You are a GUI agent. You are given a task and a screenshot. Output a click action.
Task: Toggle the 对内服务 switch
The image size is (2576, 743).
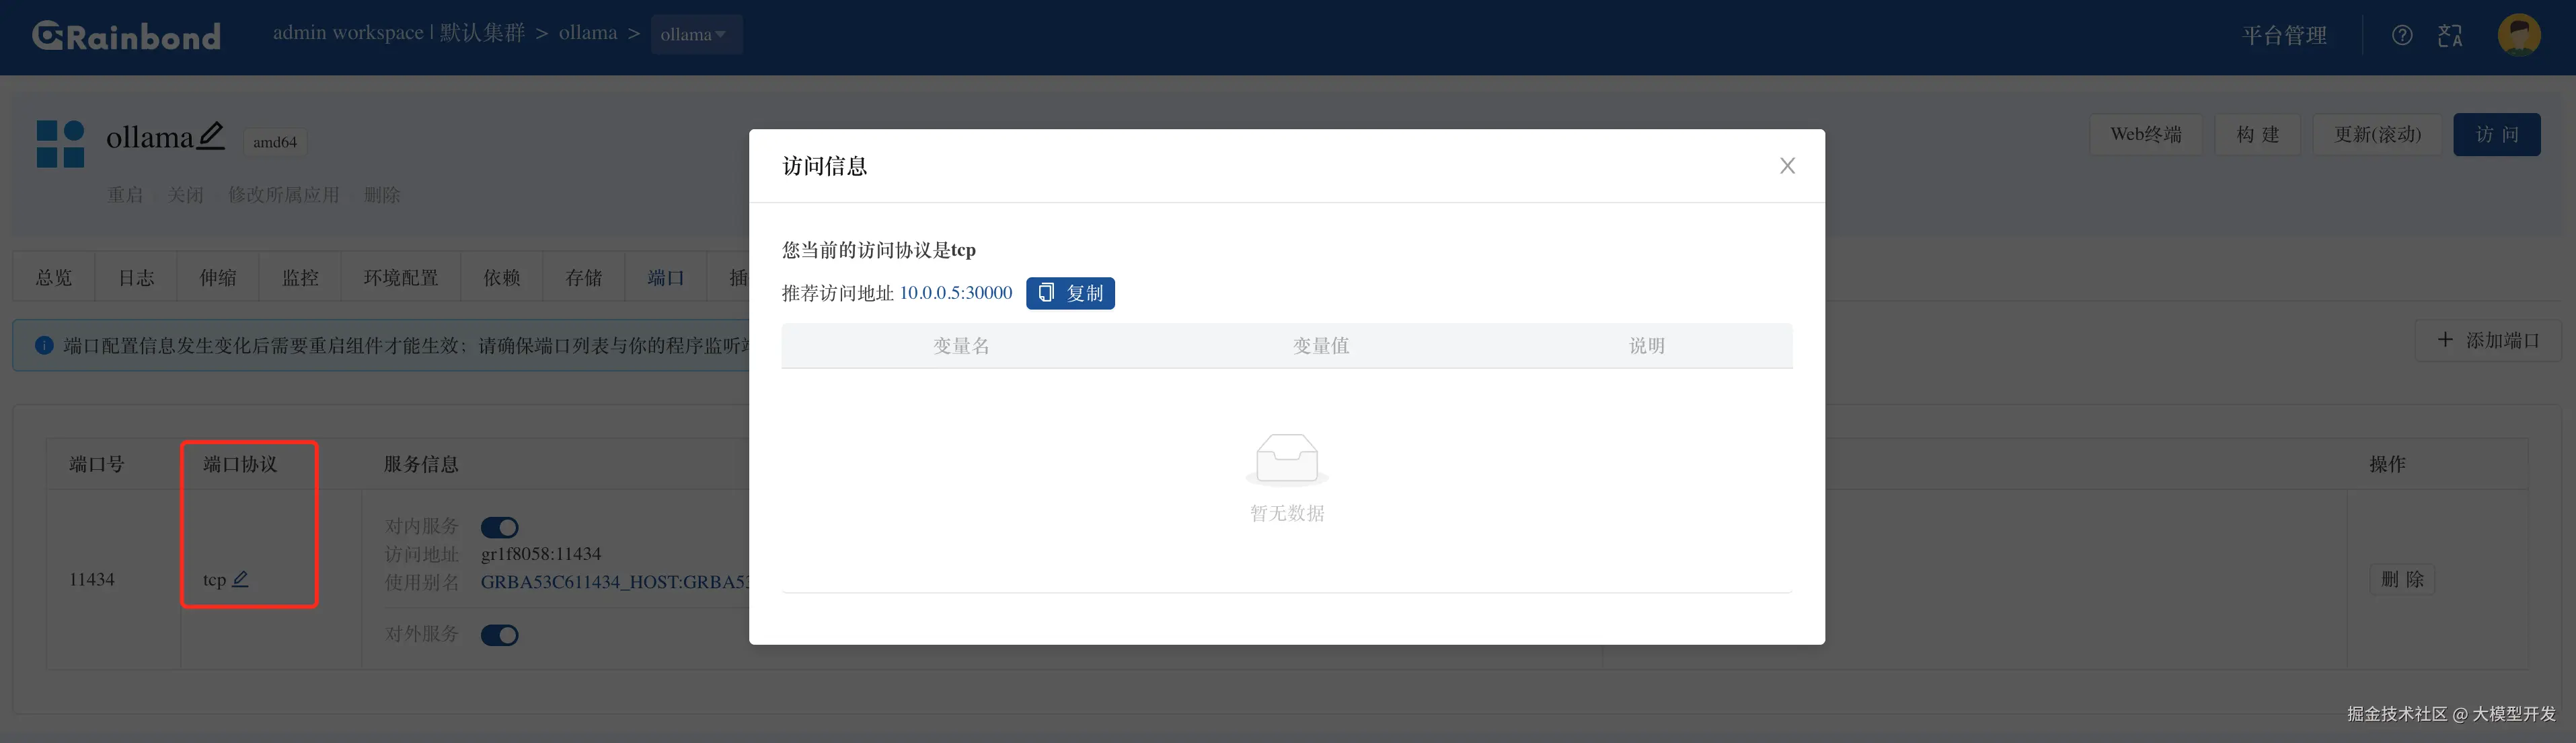[500, 527]
